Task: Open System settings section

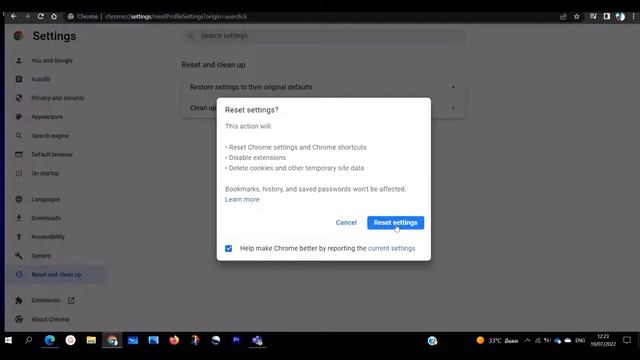Action: [x=41, y=256]
